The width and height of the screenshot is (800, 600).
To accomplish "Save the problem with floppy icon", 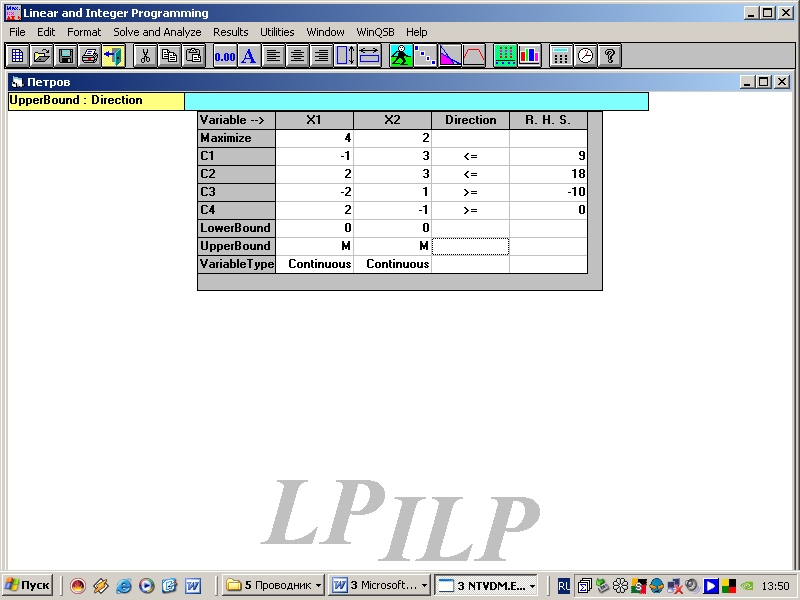I will point(65,56).
